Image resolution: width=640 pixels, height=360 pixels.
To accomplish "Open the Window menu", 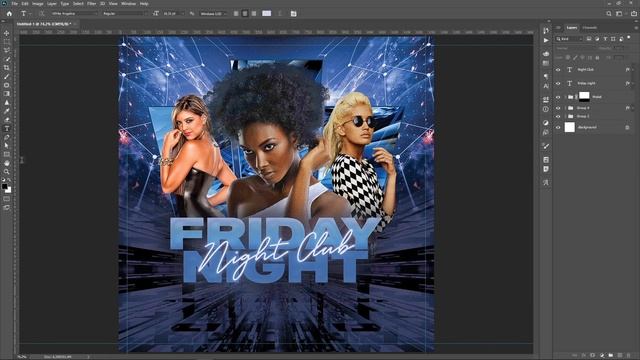I will [x=128, y=4].
